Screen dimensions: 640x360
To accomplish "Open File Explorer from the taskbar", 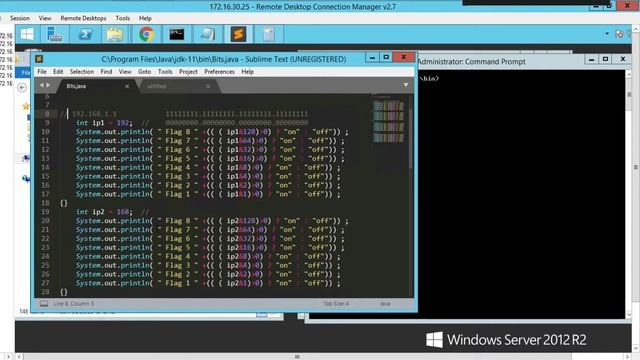I will [x=115, y=34].
